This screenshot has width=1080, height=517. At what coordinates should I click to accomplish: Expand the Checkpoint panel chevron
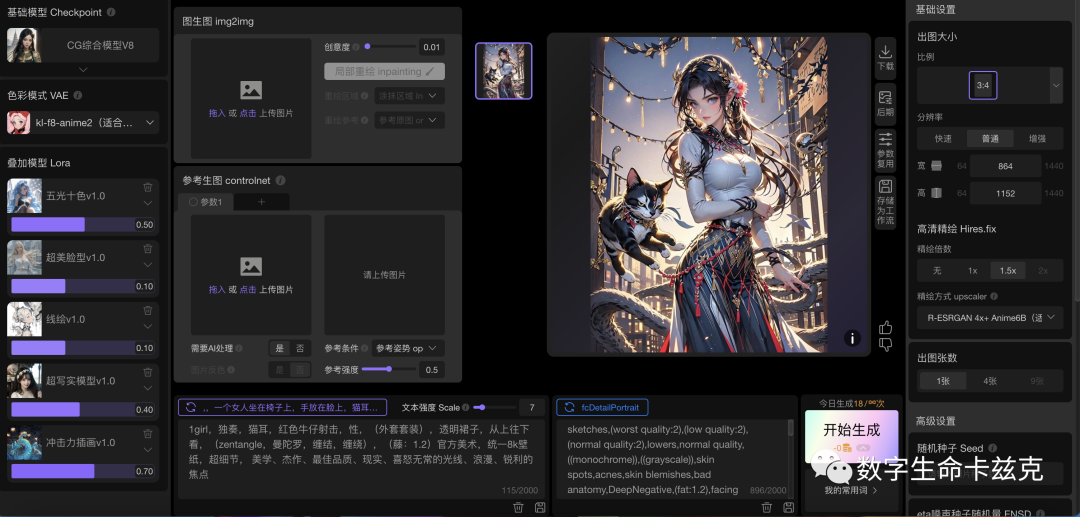pos(83,70)
